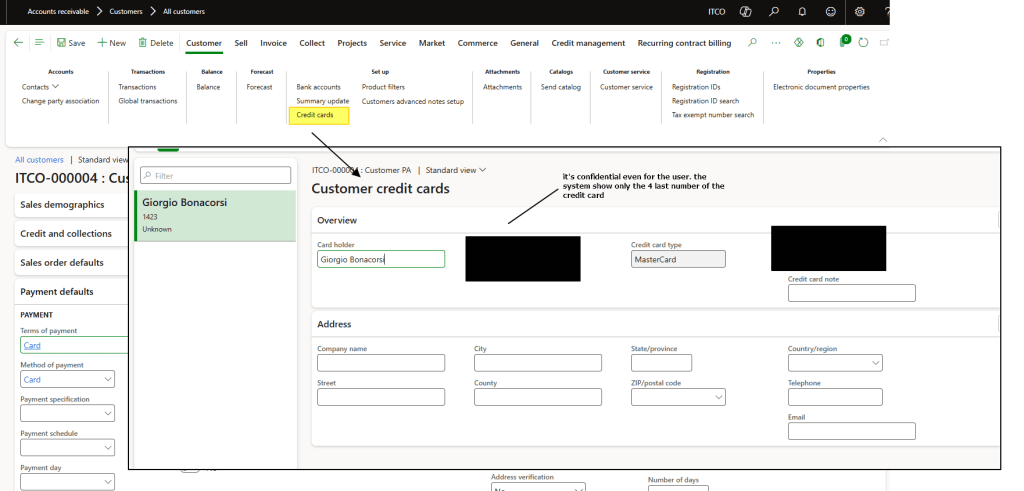Click the highlighted Credit cards button
The width and height of the screenshot is (1024, 491).
point(318,115)
